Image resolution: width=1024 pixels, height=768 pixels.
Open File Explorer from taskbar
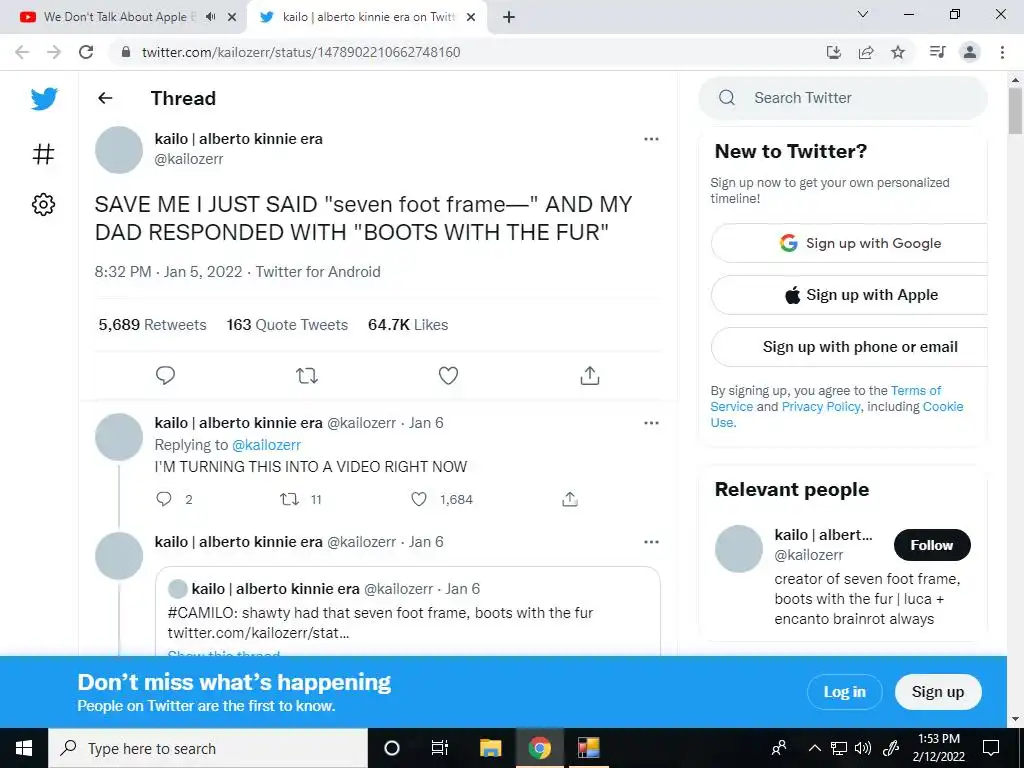click(x=490, y=748)
